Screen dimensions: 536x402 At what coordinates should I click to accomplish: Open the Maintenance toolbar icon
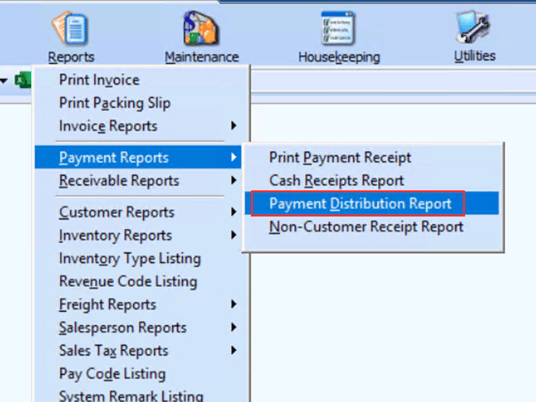(x=201, y=28)
